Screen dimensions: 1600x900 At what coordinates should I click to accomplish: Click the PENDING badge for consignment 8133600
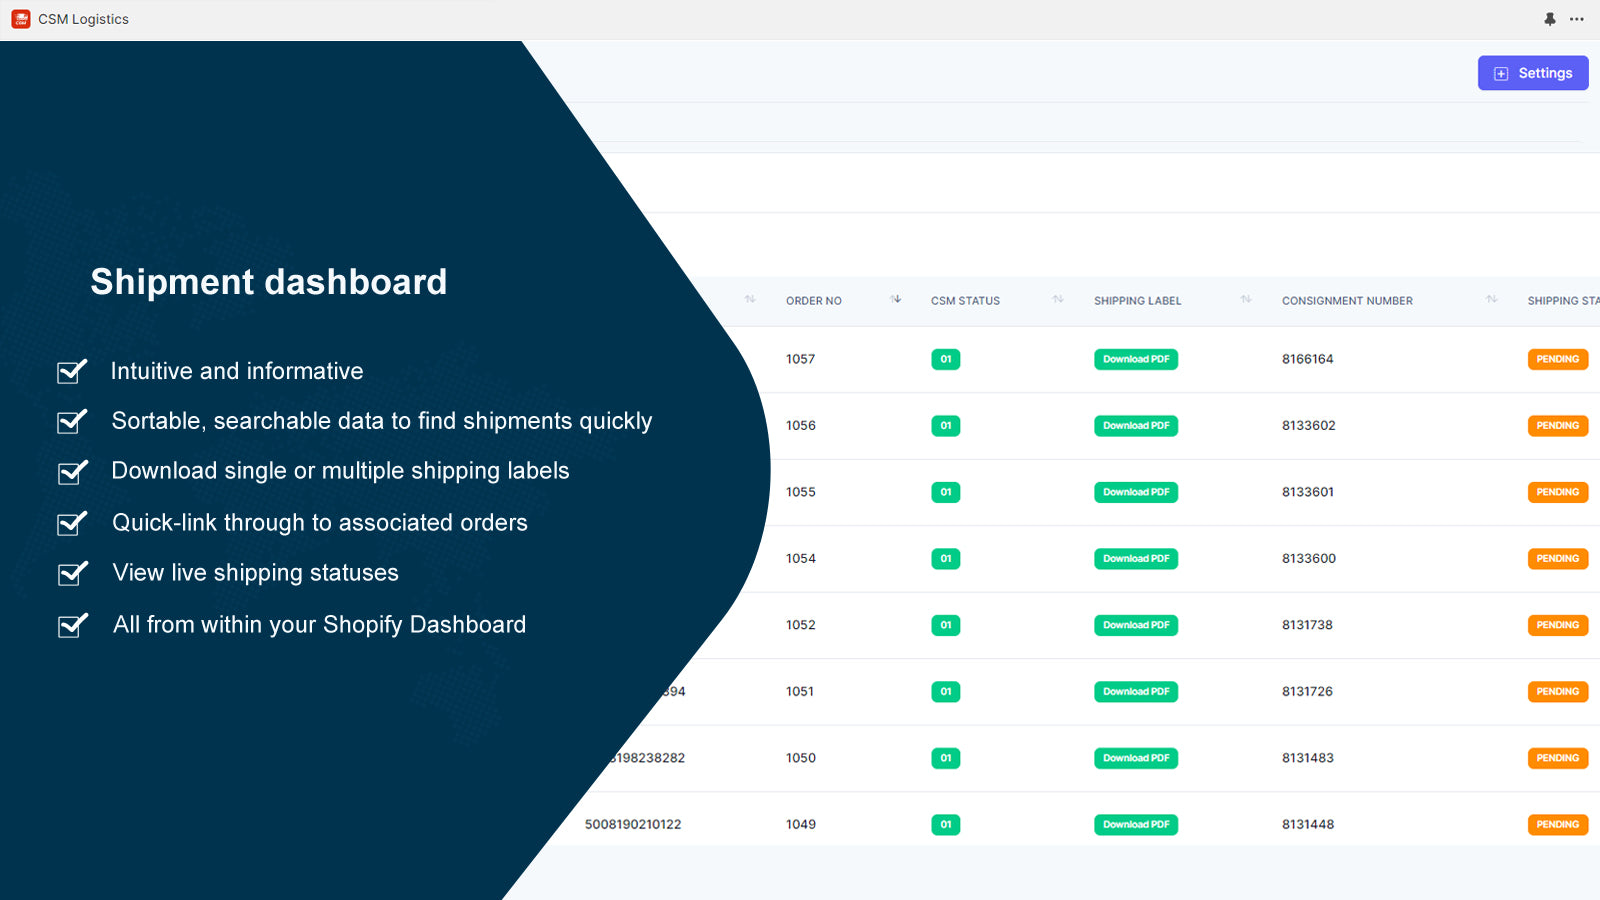(1558, 559)
